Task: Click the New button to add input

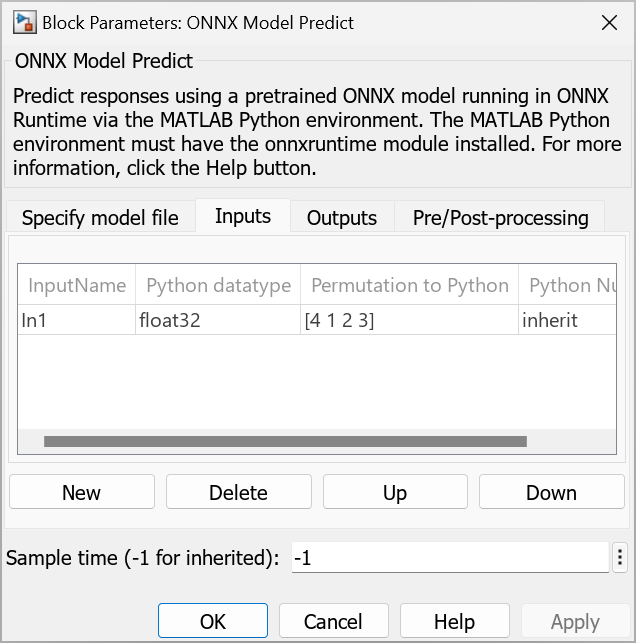Action: [82, 492]
